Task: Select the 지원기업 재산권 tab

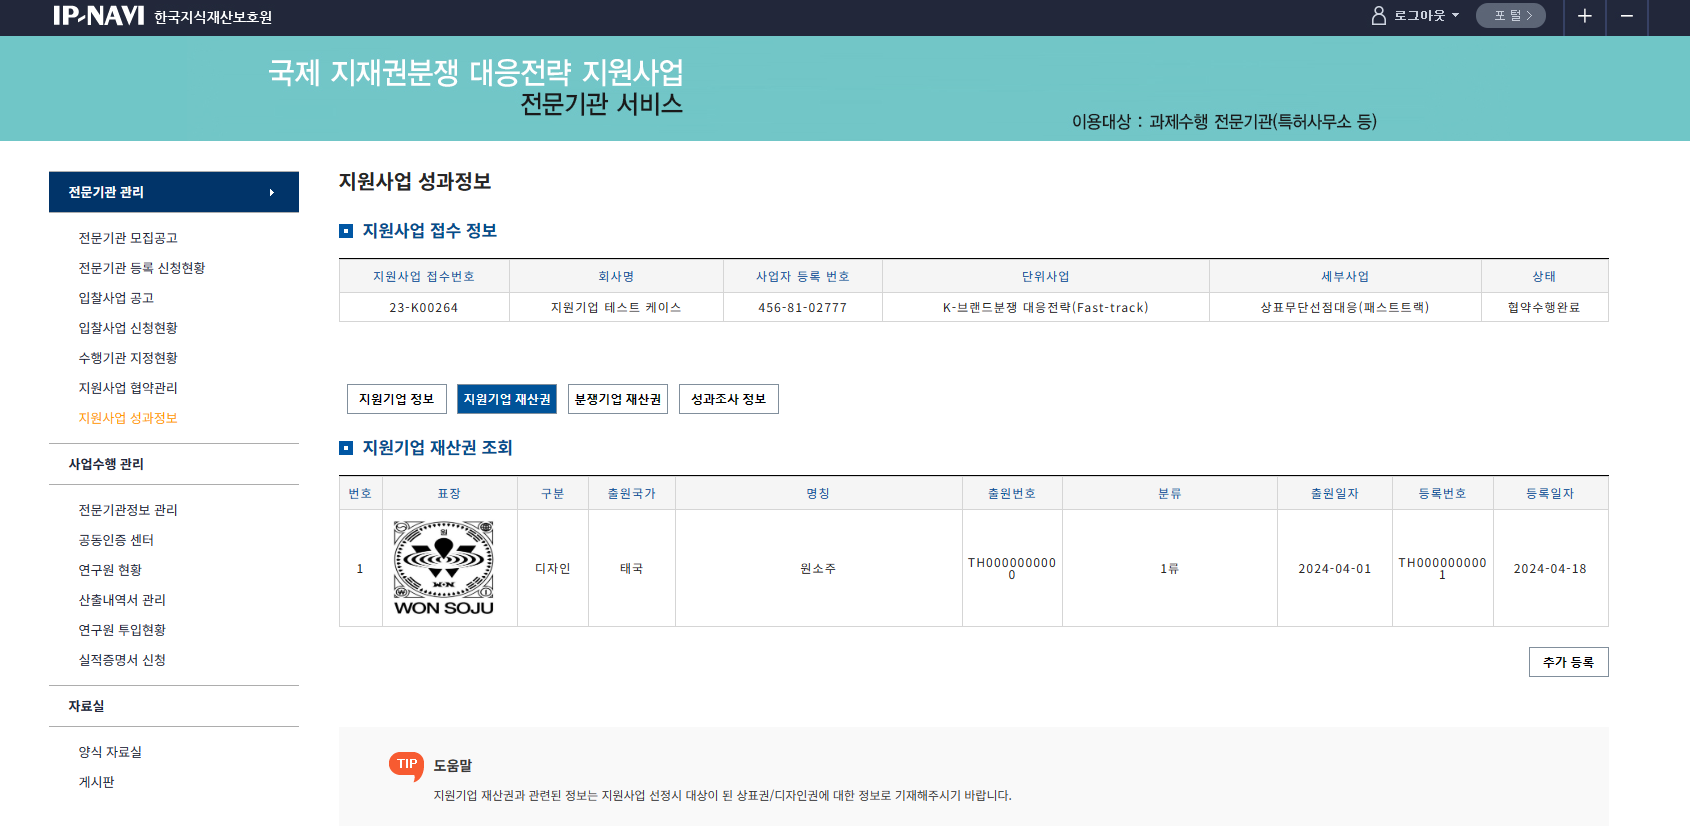Action: coord(507,399)
